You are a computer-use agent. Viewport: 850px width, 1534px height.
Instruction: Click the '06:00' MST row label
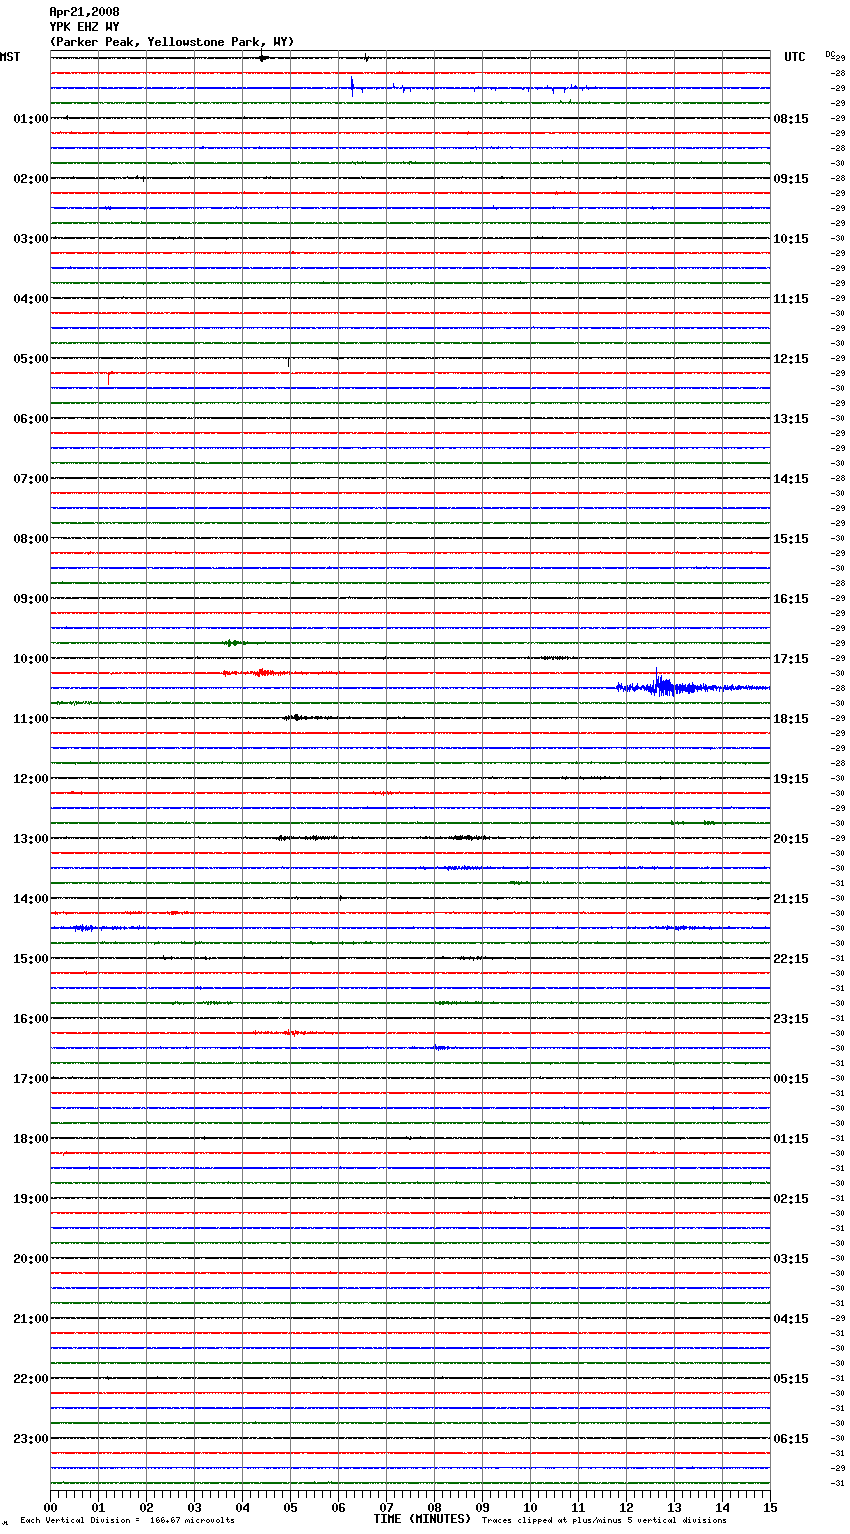click(31, 419)
